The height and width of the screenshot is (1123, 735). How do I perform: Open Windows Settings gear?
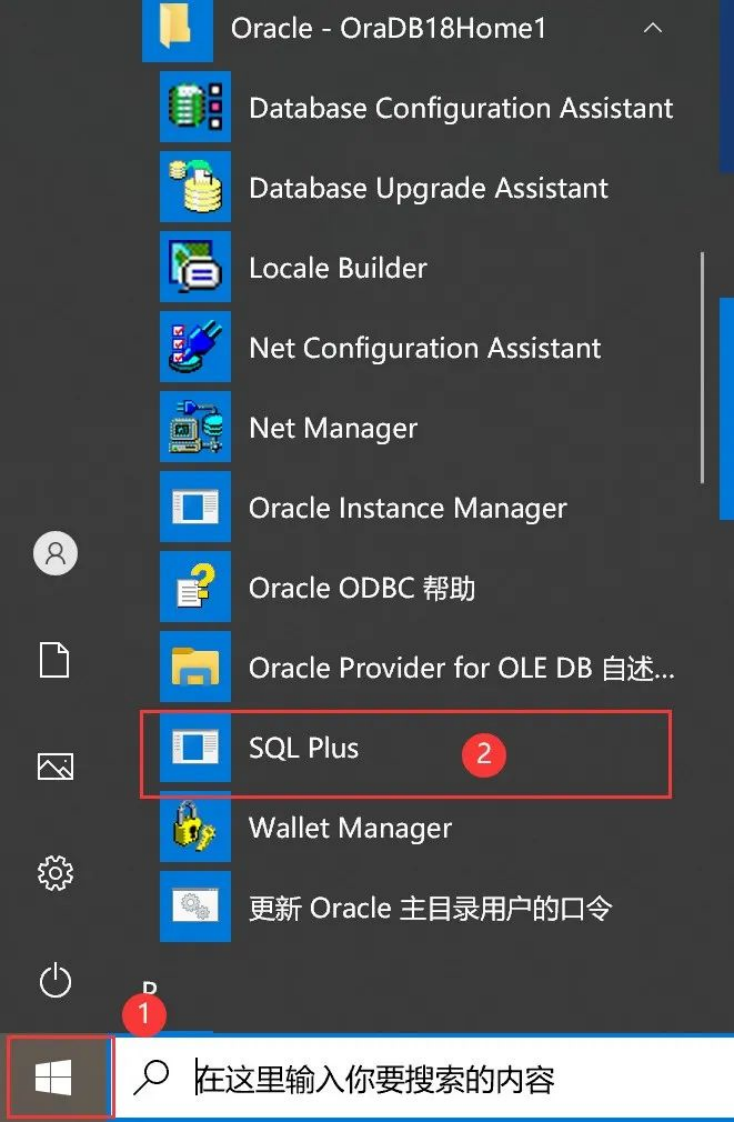tap(55, 873)
